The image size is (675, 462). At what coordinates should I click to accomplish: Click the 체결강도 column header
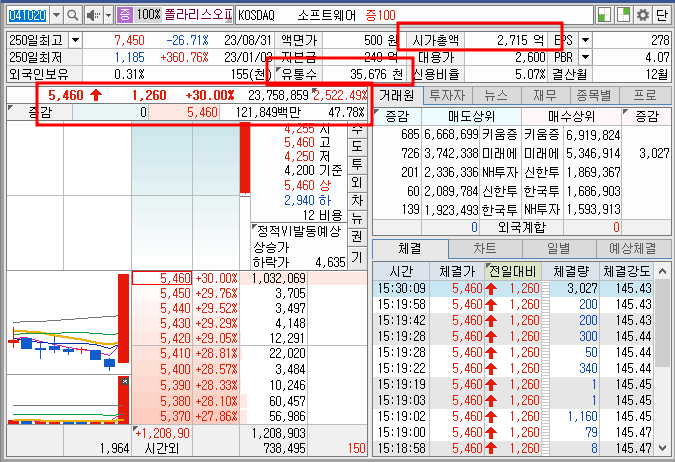tap(627, 271)
